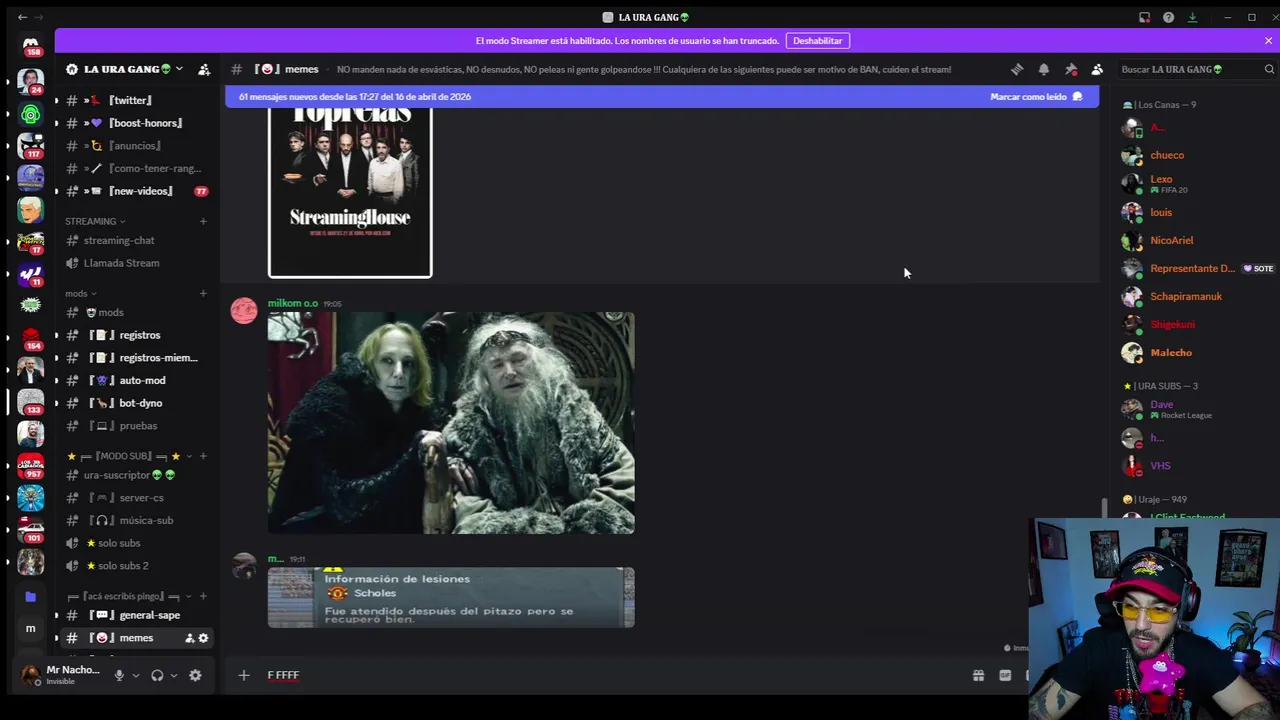The height and width of the screenshot is (720, 1280).
Task: Disable Streamer mode with Deshabilitar button
Action: click(x=818, y=41)
